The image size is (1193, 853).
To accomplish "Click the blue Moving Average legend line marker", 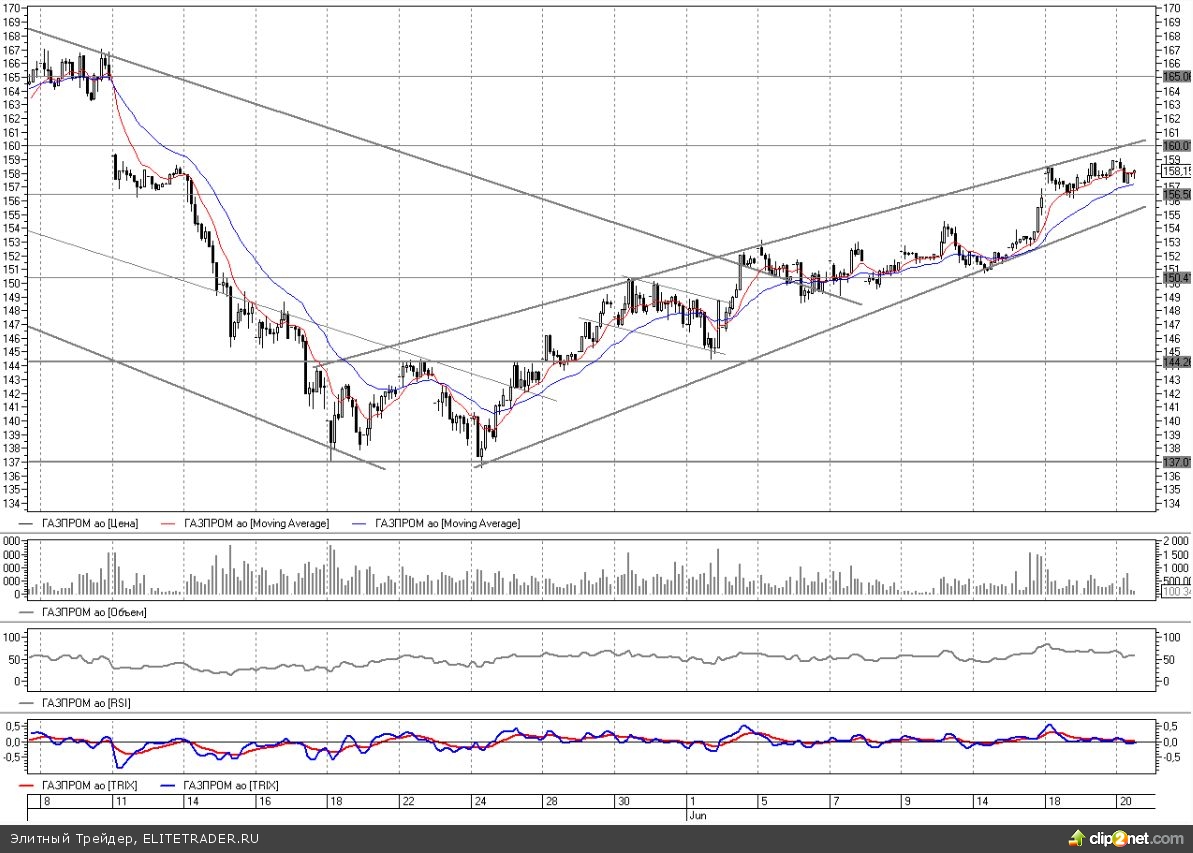I will click(x=360, y=523).
